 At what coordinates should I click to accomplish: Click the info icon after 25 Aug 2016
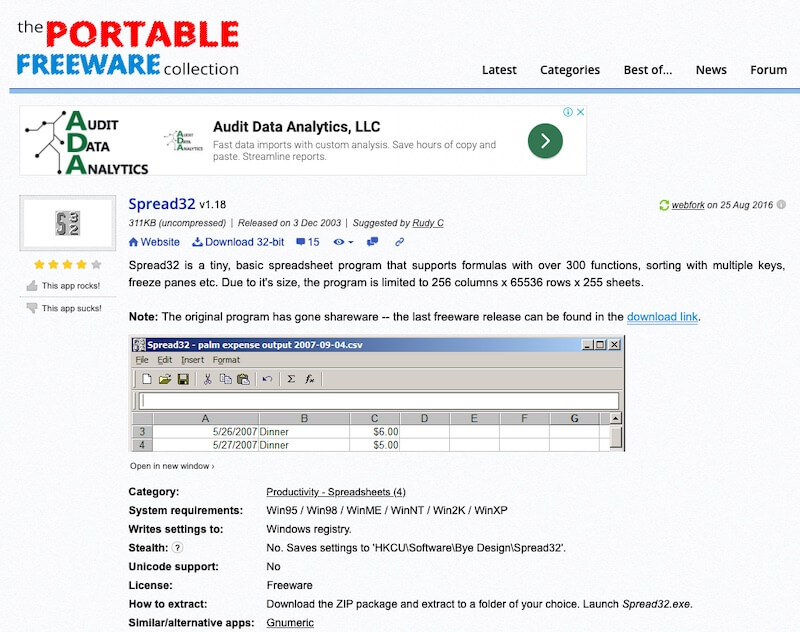[781, 205]
